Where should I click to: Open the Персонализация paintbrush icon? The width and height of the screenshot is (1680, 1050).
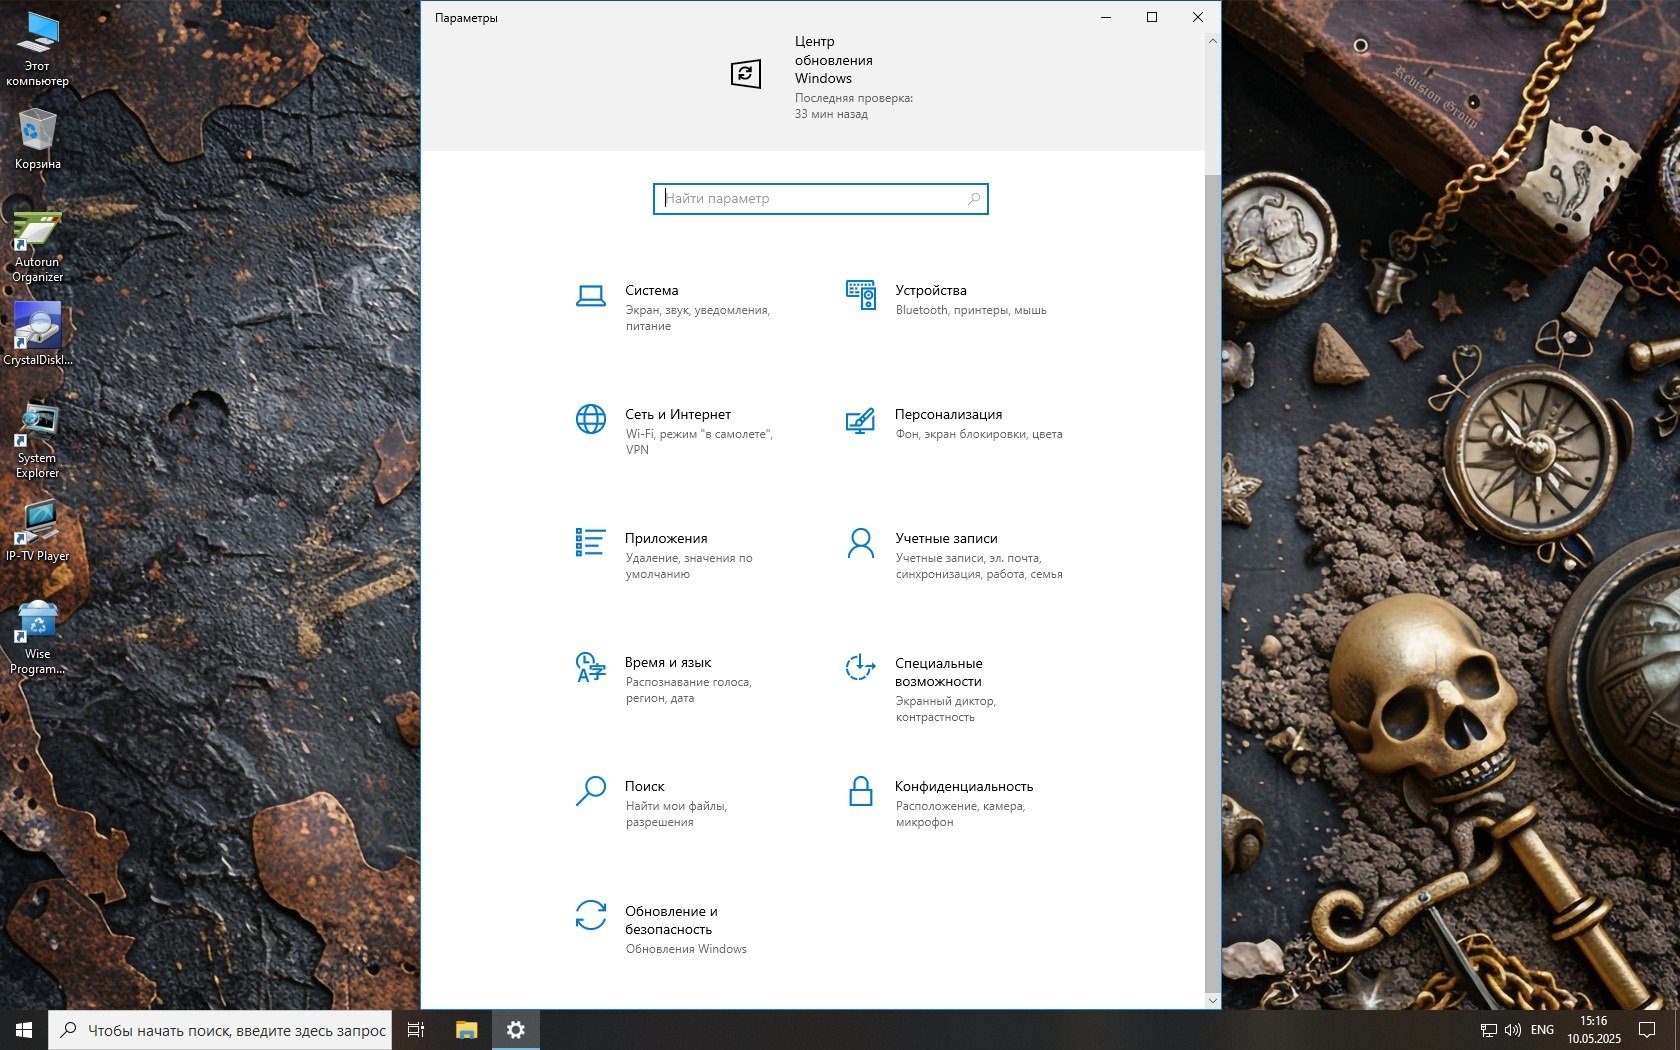tap(860, 421)
